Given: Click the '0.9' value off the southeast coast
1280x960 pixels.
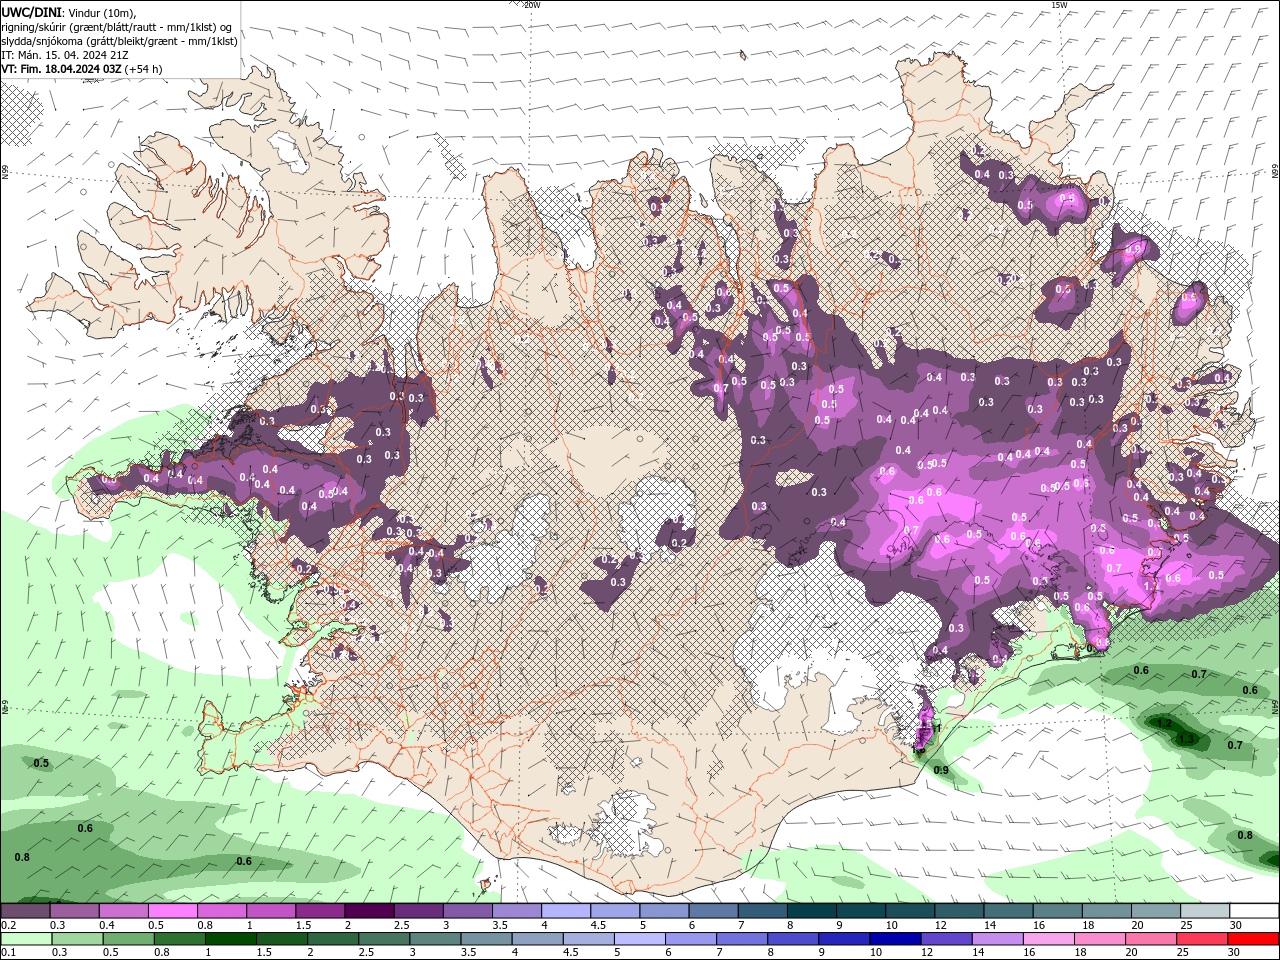Looking at the screenshot, I should click(941, 770).
